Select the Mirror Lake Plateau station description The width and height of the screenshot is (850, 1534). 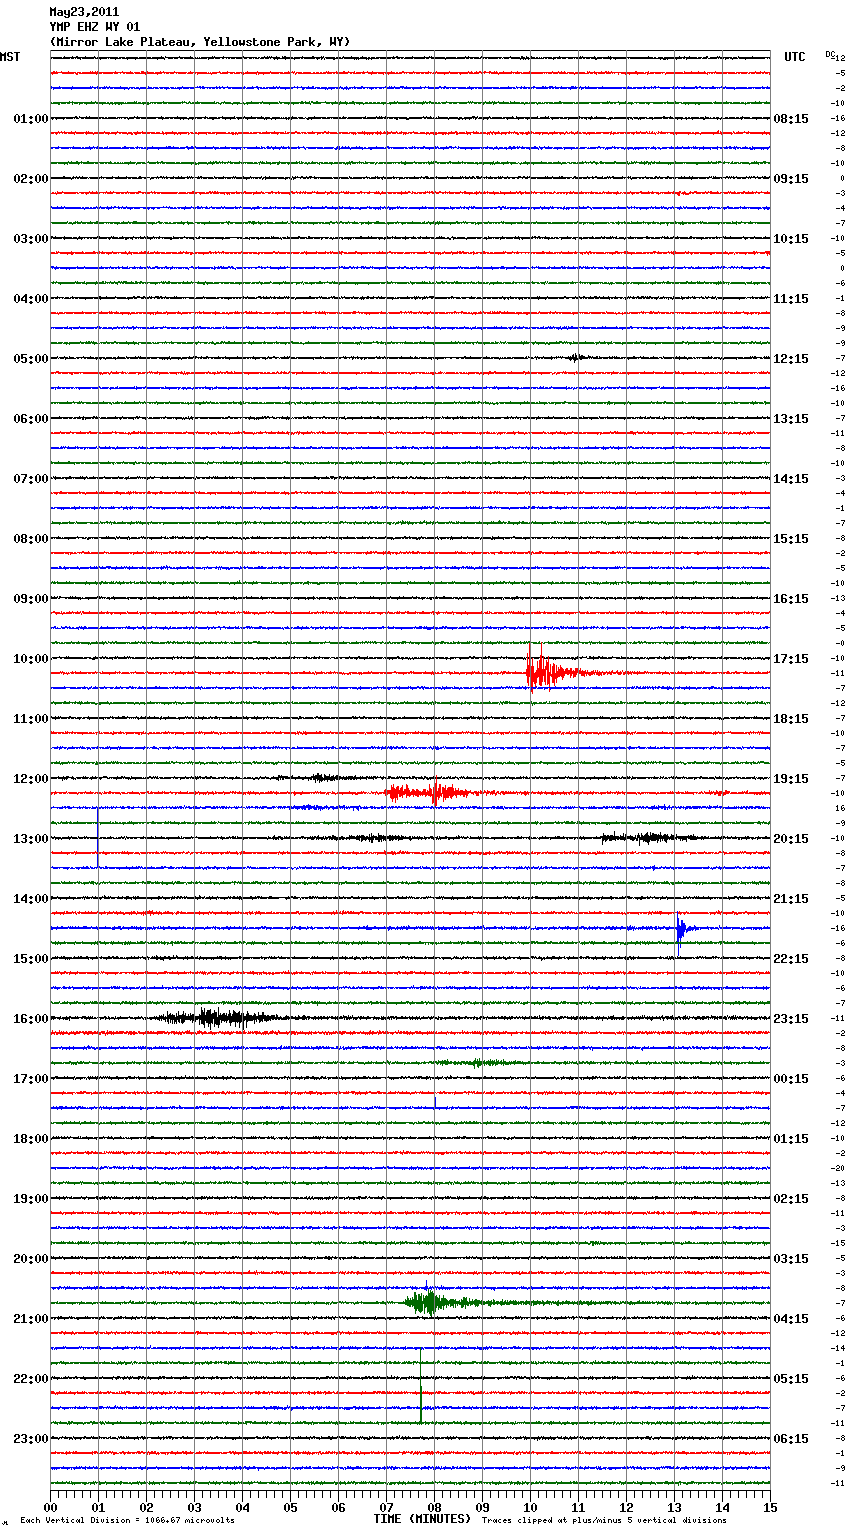click(x=200, y=42)
